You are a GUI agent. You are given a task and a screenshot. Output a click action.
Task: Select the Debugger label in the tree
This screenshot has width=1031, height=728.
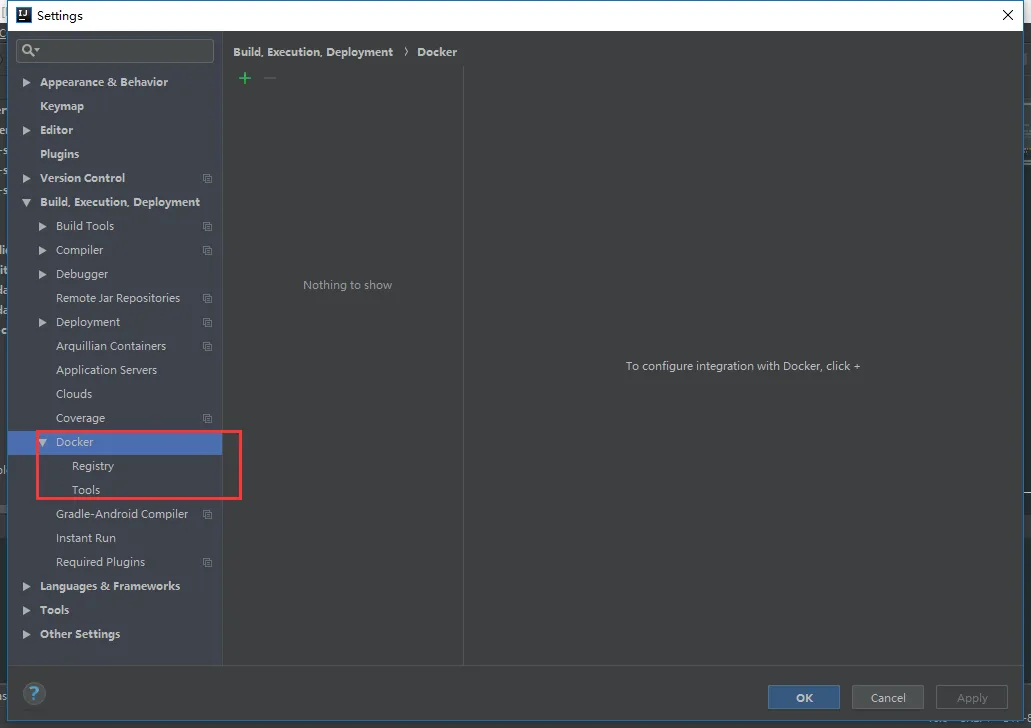[82, 274]
